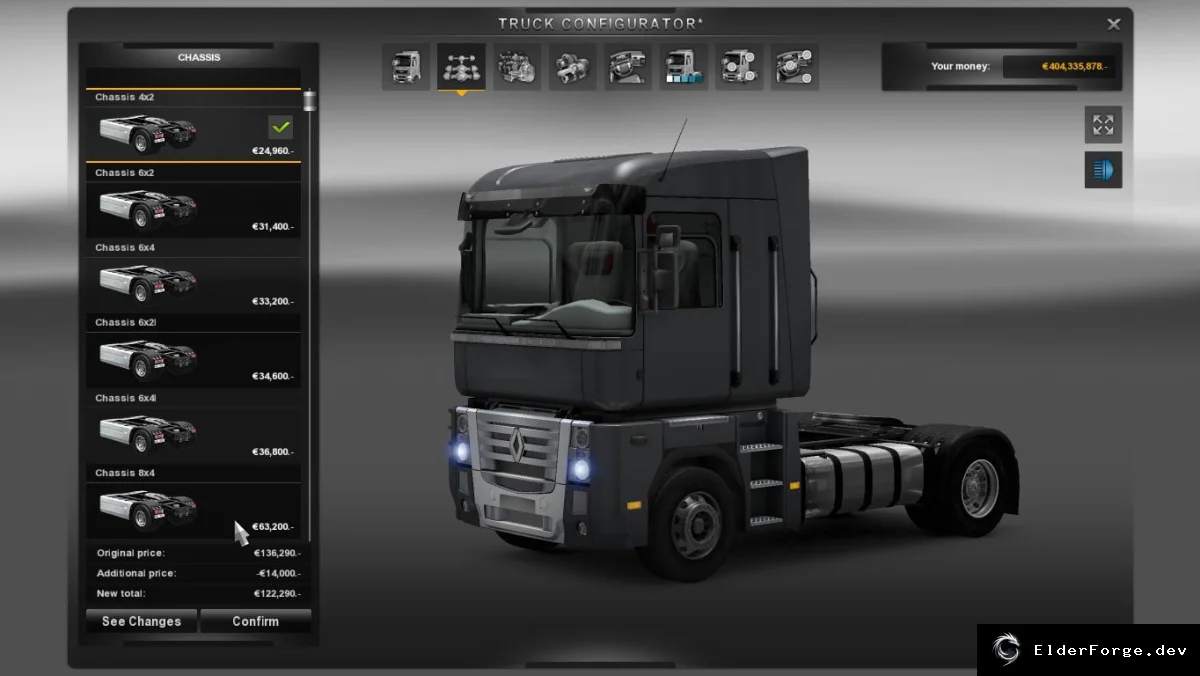The width and height of the screenshot is (1200, 676).
Task: Open the interior accessories category icon
Action: (x=795, y=67)
